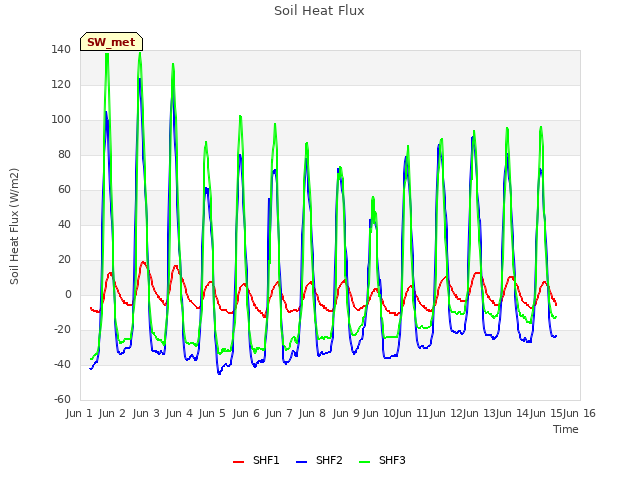Click the Time axis label
Screen dimensions: 640x480
pos(566,429)
